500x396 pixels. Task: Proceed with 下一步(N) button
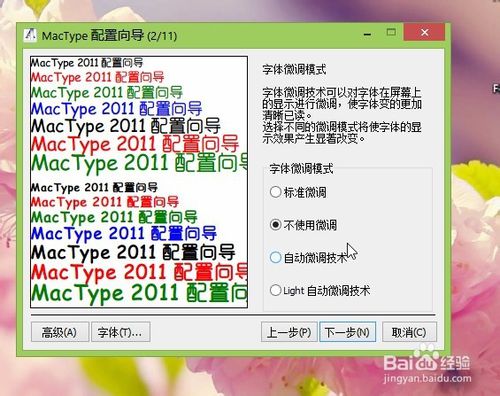point(347,332)
